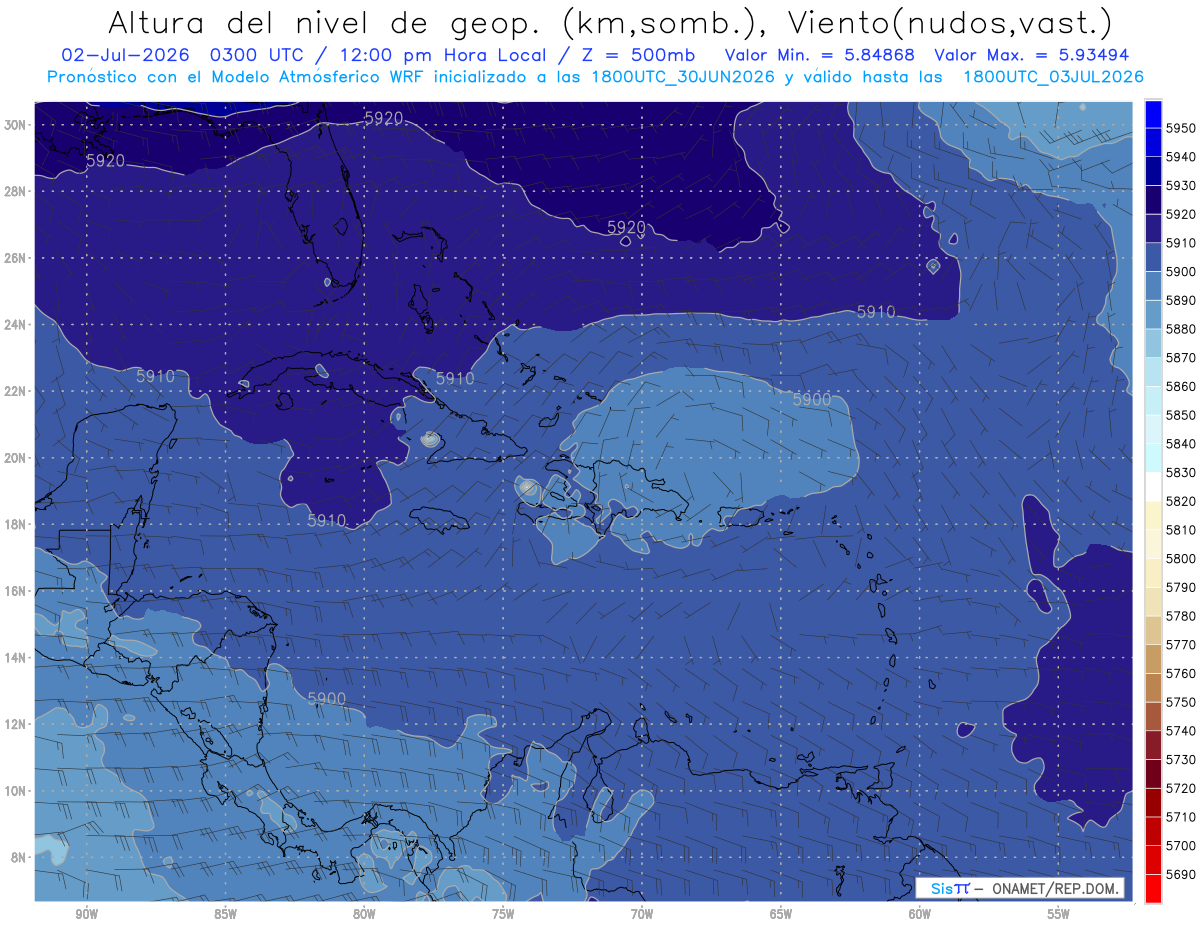Click the '5940' value in the color legend
The image size is (1200, 927).
pos(1180,157)
